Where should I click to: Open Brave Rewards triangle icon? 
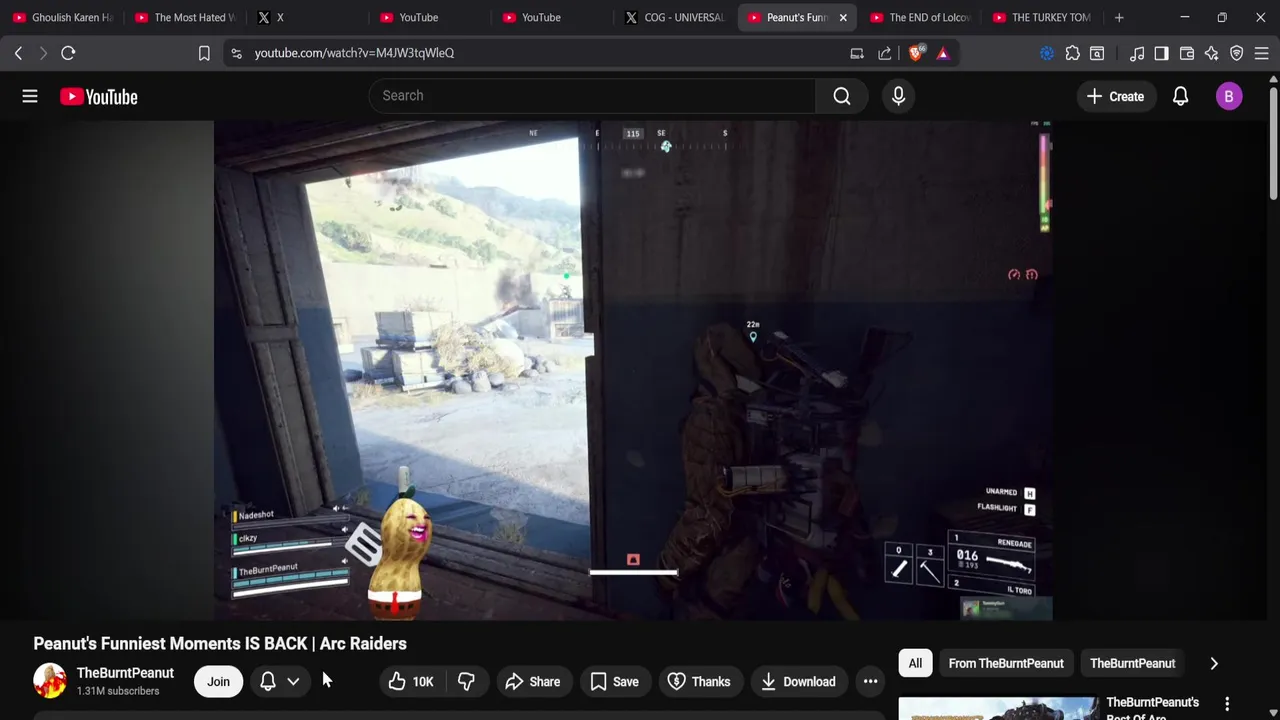pyautogui.click(x=943, y=53)
